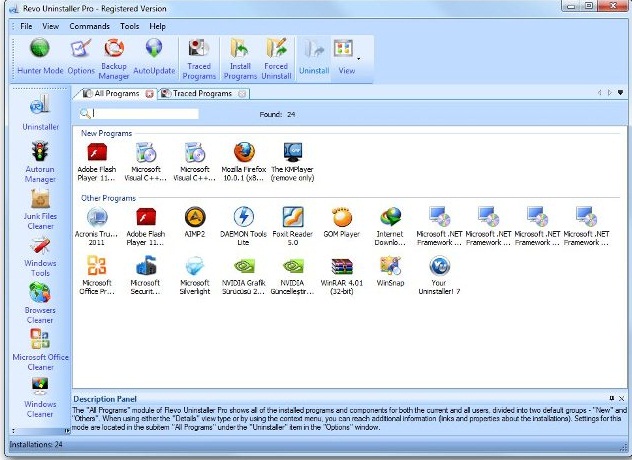Select Foxit Reader 5.0
This screenshot has width=632, height=460.
(x=293, y=226)
